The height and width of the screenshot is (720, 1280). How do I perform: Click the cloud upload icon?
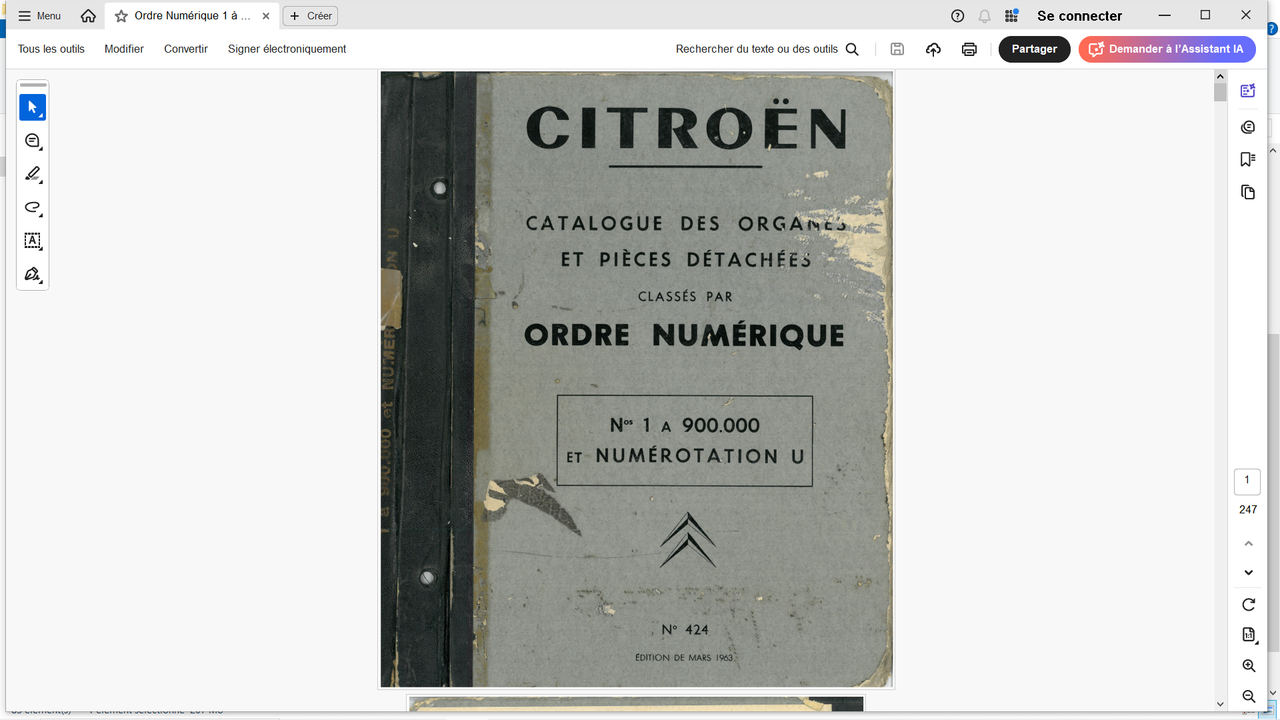pos(933,49)
